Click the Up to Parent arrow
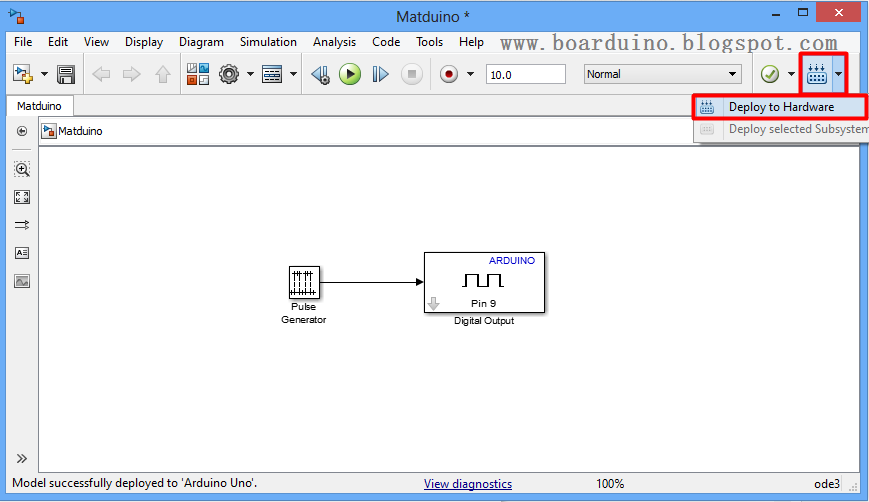The image size is (869, 502). pyautogui.click(x=162, y=74)
